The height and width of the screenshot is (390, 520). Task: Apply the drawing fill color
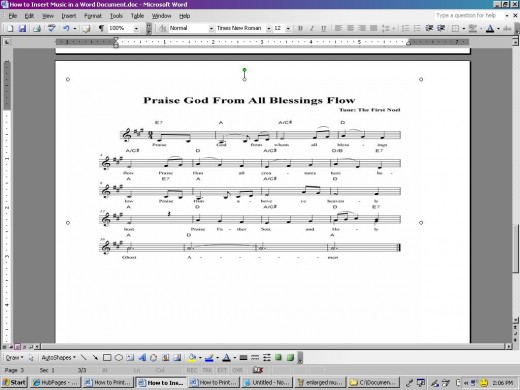192,357
